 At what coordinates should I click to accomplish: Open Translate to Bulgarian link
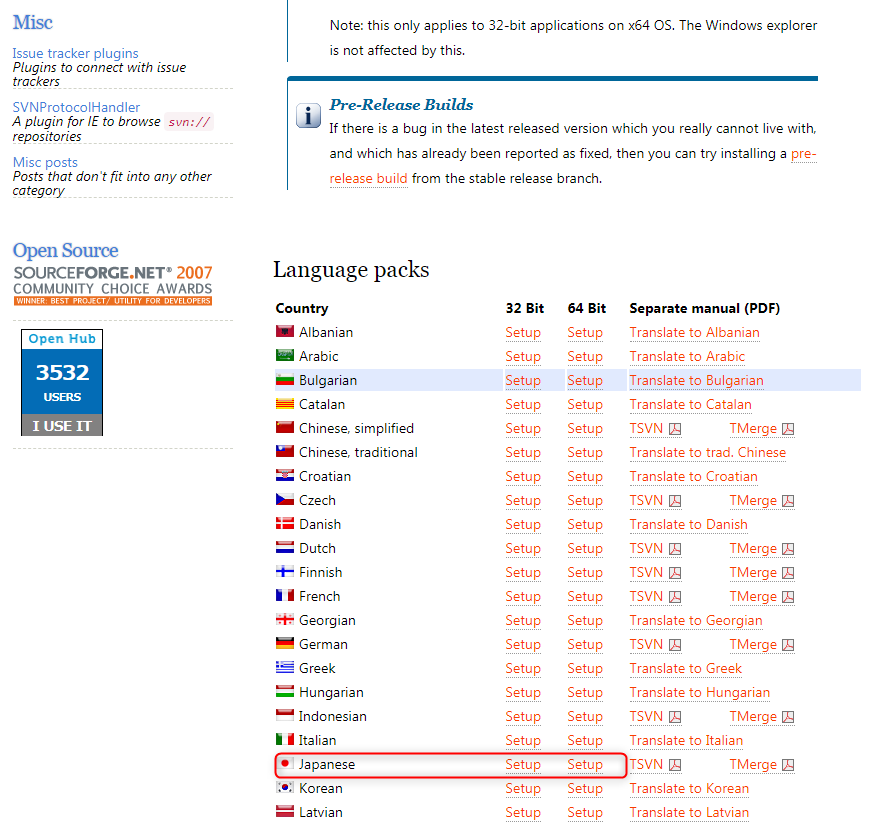tap(696, 380)
